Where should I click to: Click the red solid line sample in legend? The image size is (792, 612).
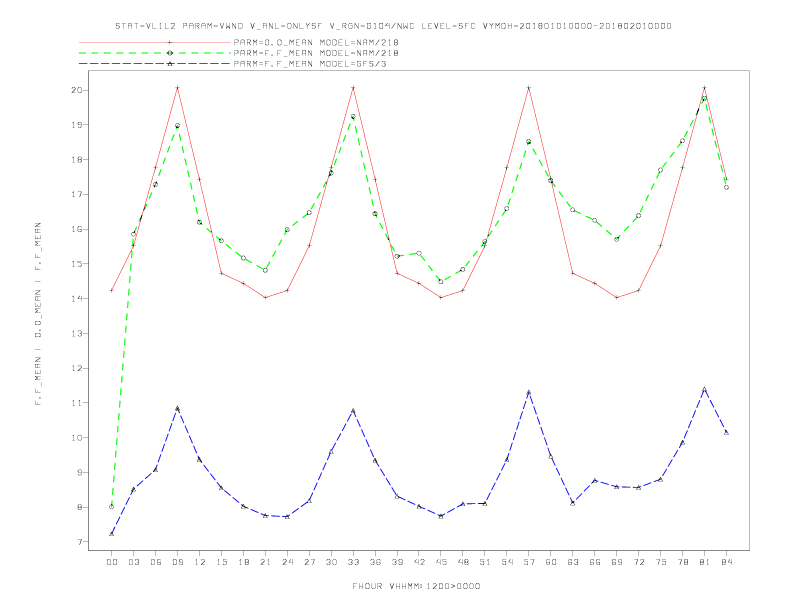(155, 42)
